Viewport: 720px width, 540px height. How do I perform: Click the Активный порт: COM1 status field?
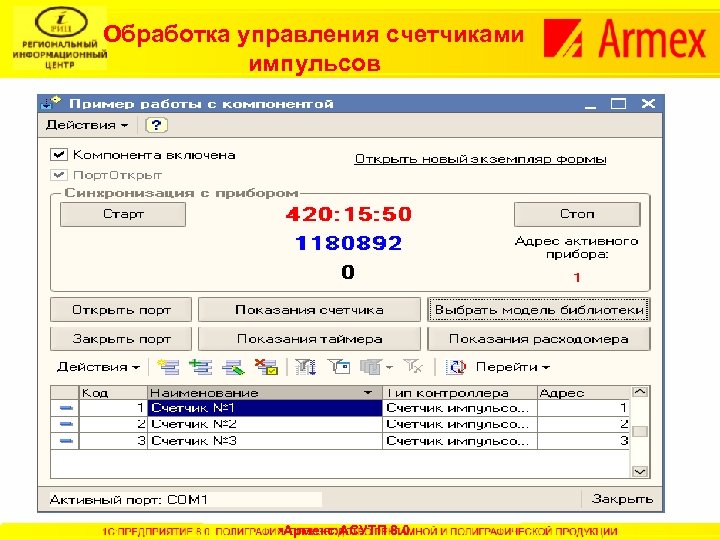point(186,500)
